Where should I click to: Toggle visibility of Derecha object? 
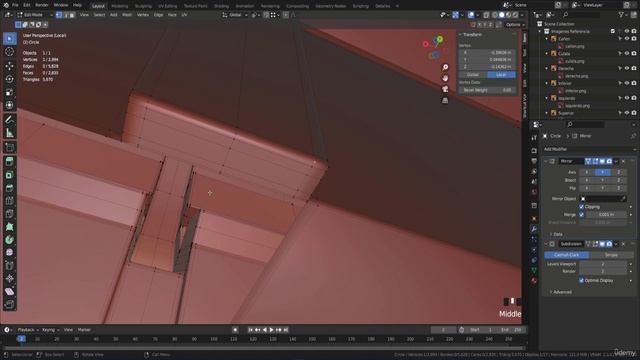pos(627,68)
